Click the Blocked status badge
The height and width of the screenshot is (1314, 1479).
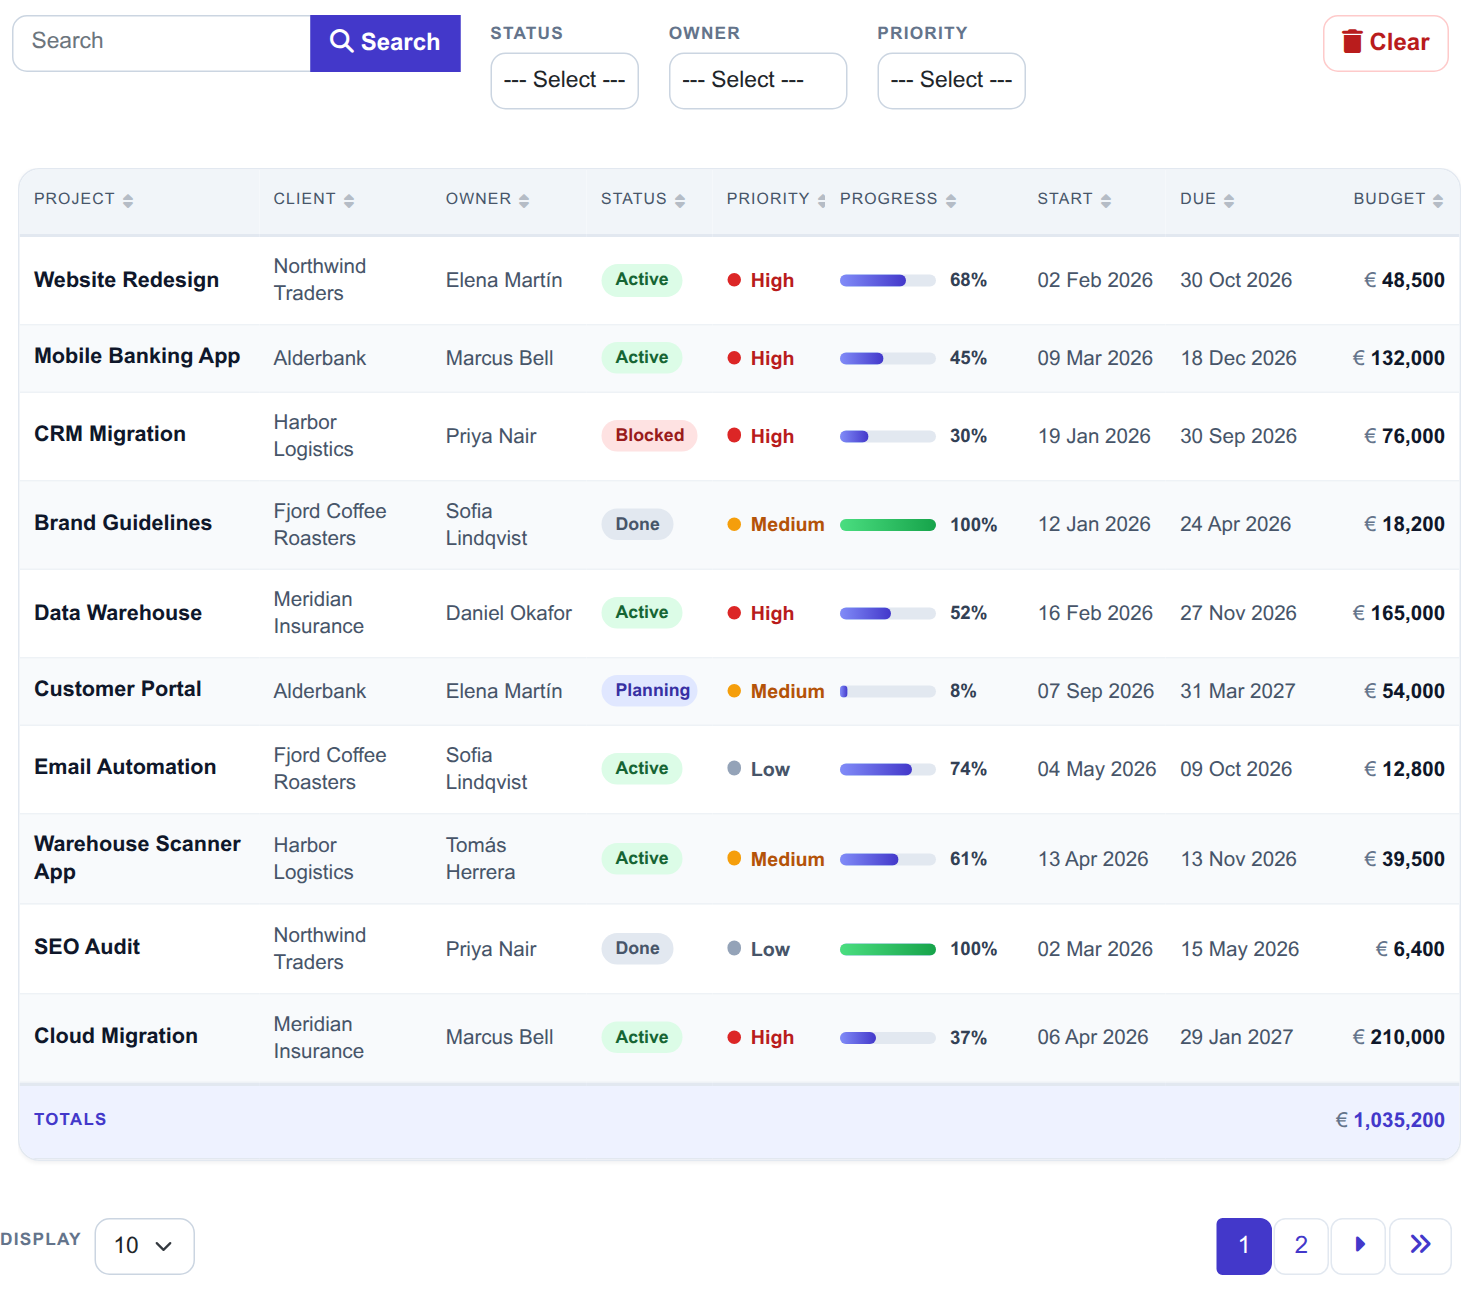[650, 436]
